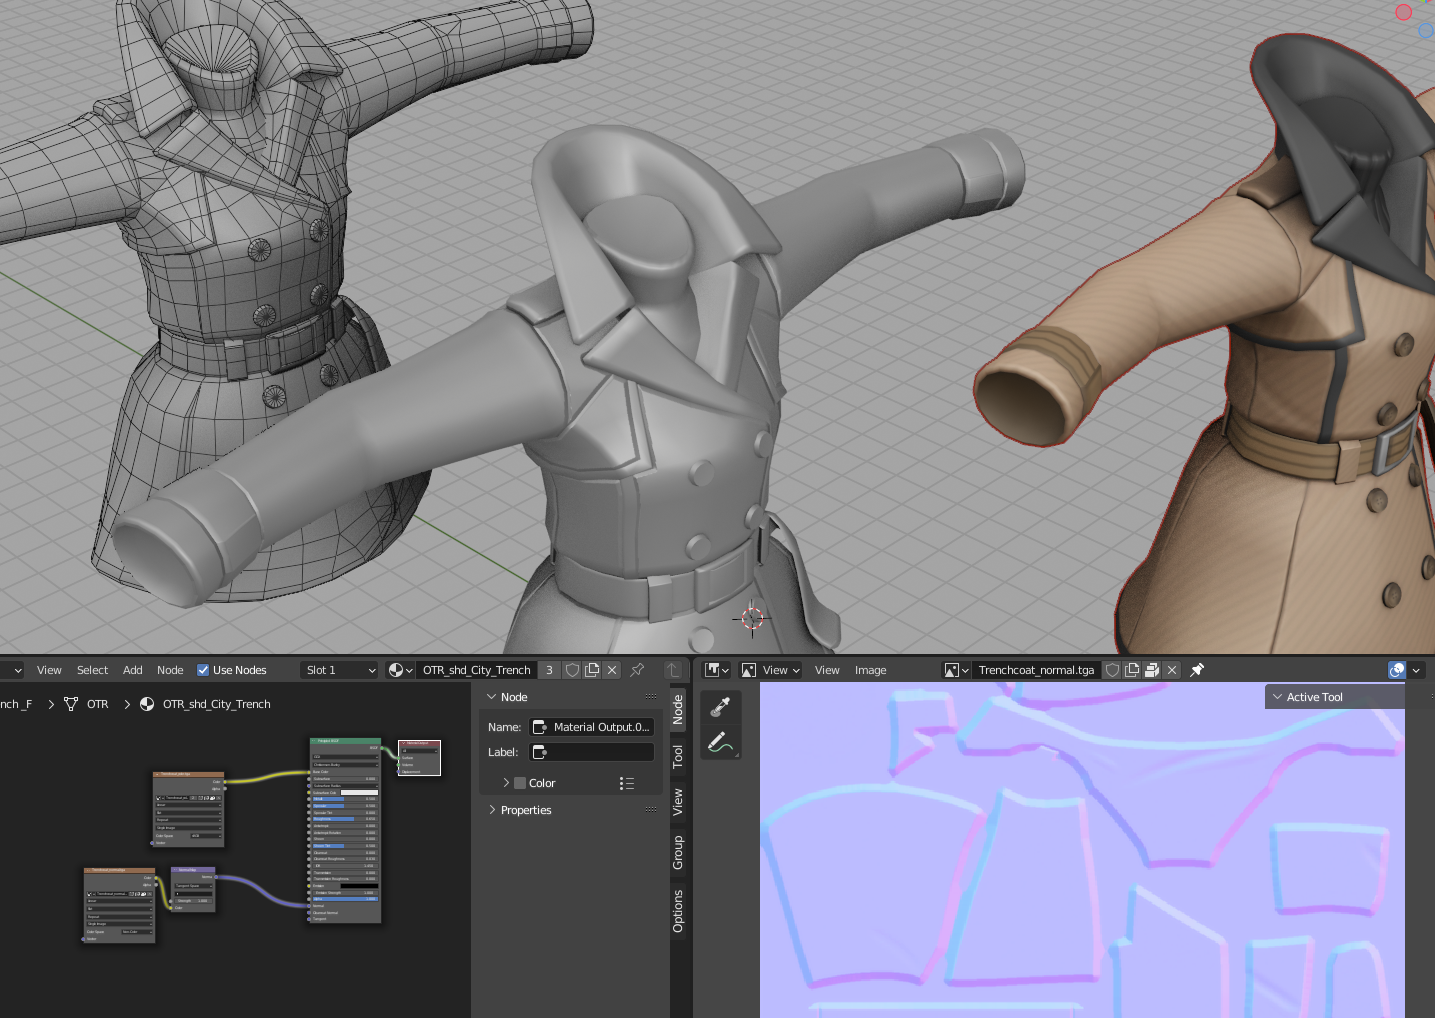Click the OTR_shd_City_Trench breadcrumb material icon

click(147, 704)
